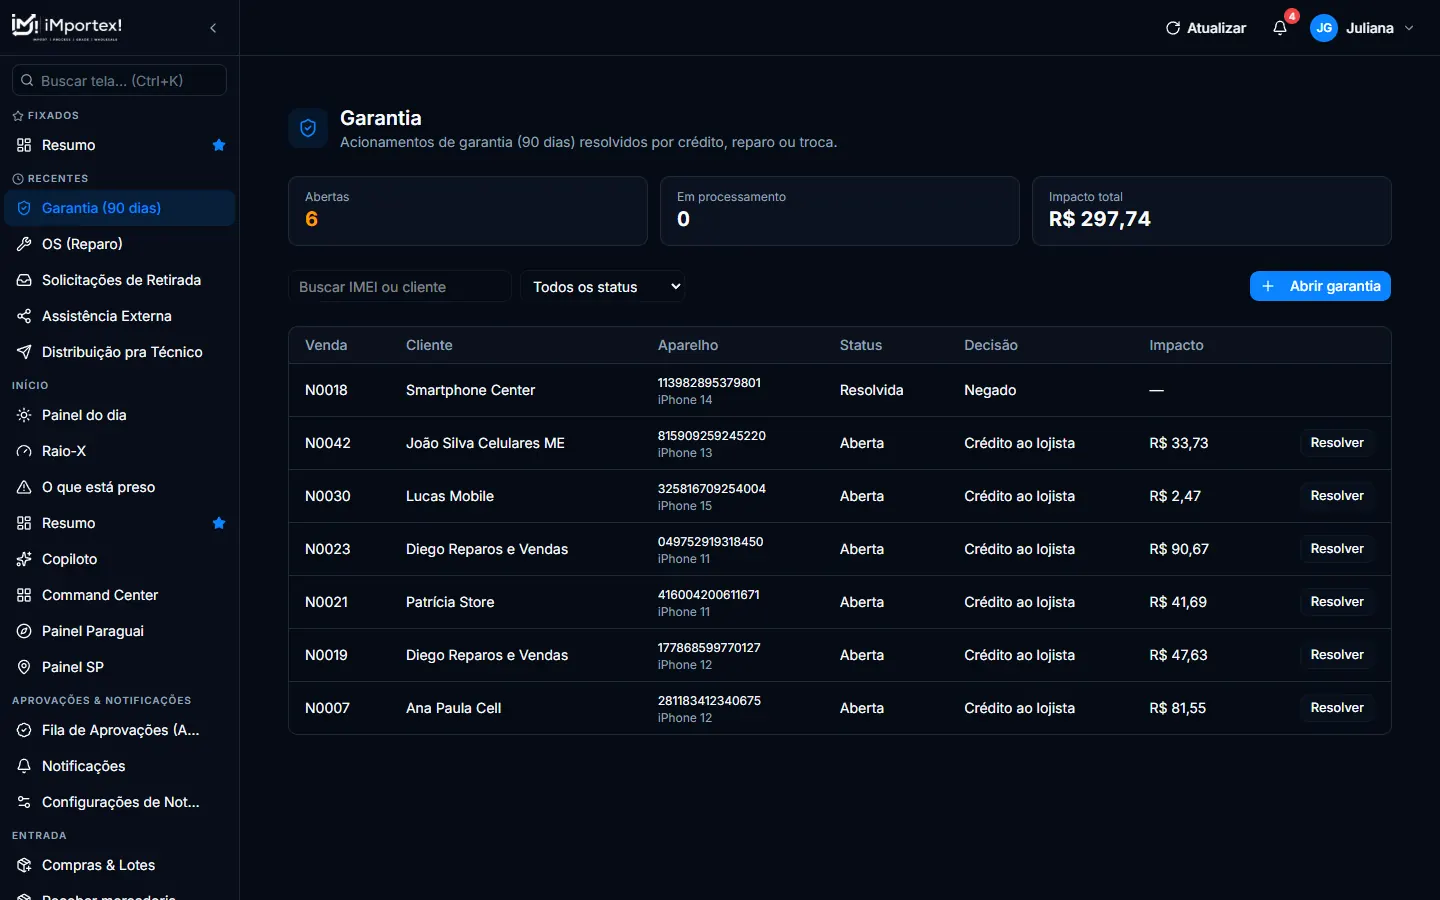The image size is (1440, 900).
Task: Resolver the N0023 Diego Reparos warranty
Action: coord(1337,549)
